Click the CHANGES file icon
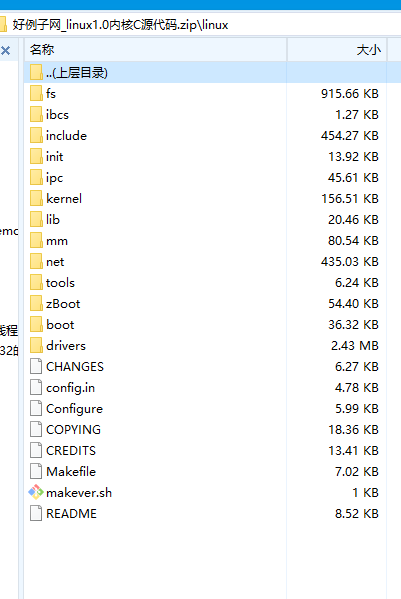The image size is (401, 599). [36, 366]
